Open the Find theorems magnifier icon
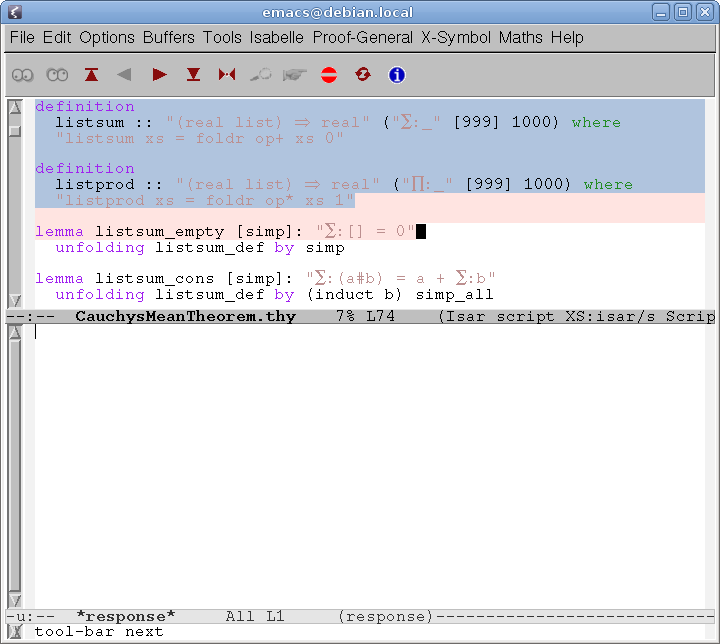The height and width of the screenshot is (644, 720). 261,75
